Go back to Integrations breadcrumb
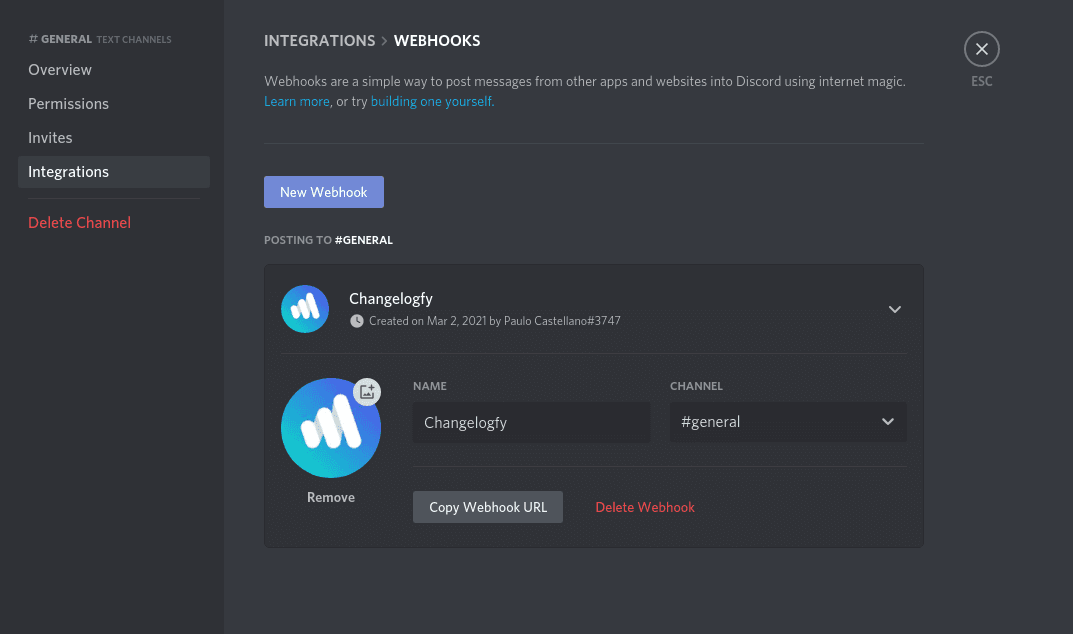 click(x=320, y=41)
